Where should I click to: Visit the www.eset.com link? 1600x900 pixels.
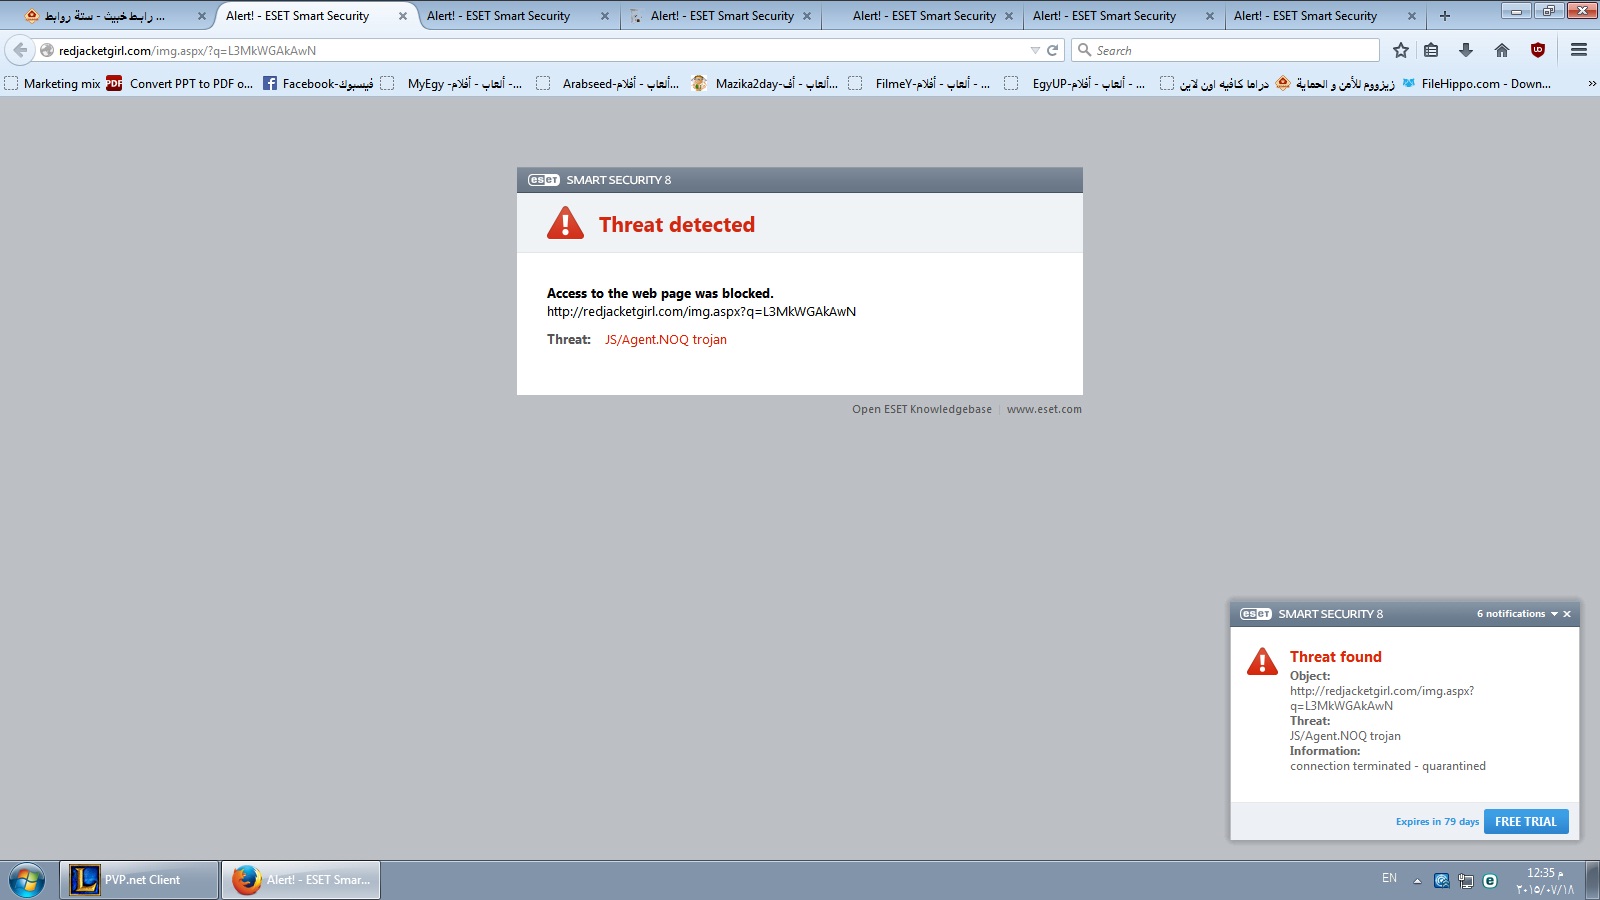click(x=1044, y=409)
